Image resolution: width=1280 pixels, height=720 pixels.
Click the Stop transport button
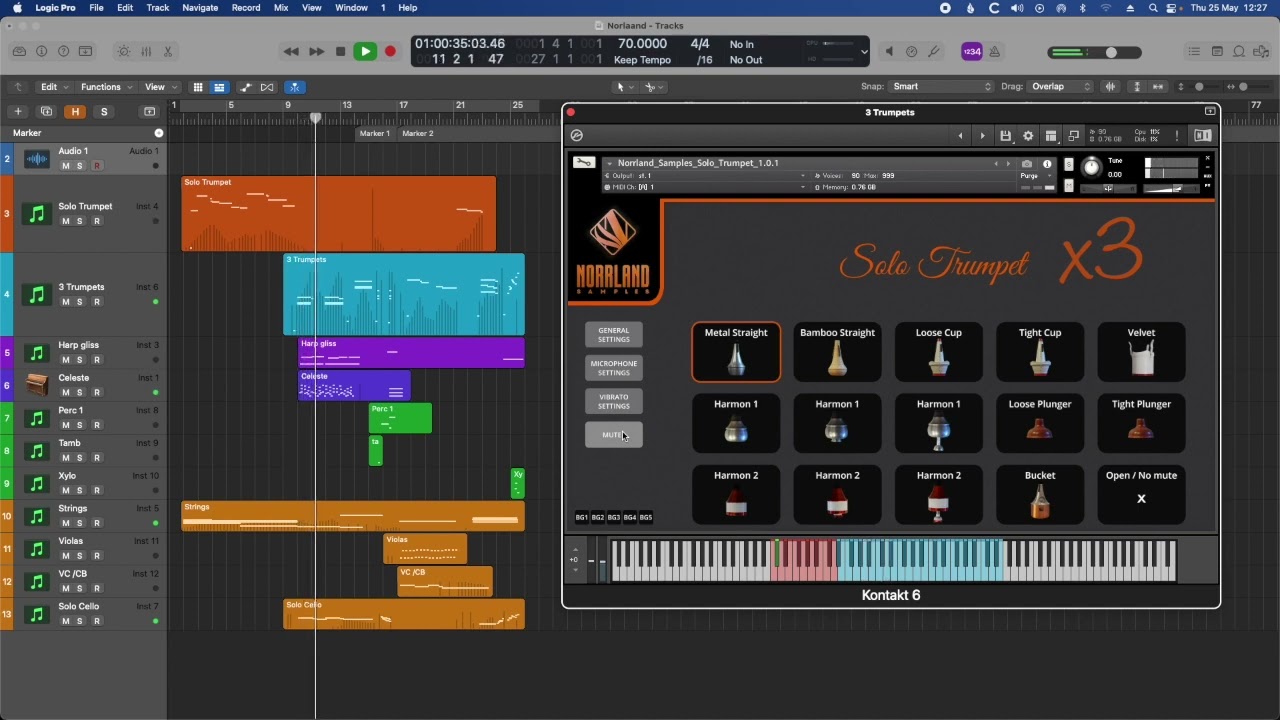pos(340,52)
